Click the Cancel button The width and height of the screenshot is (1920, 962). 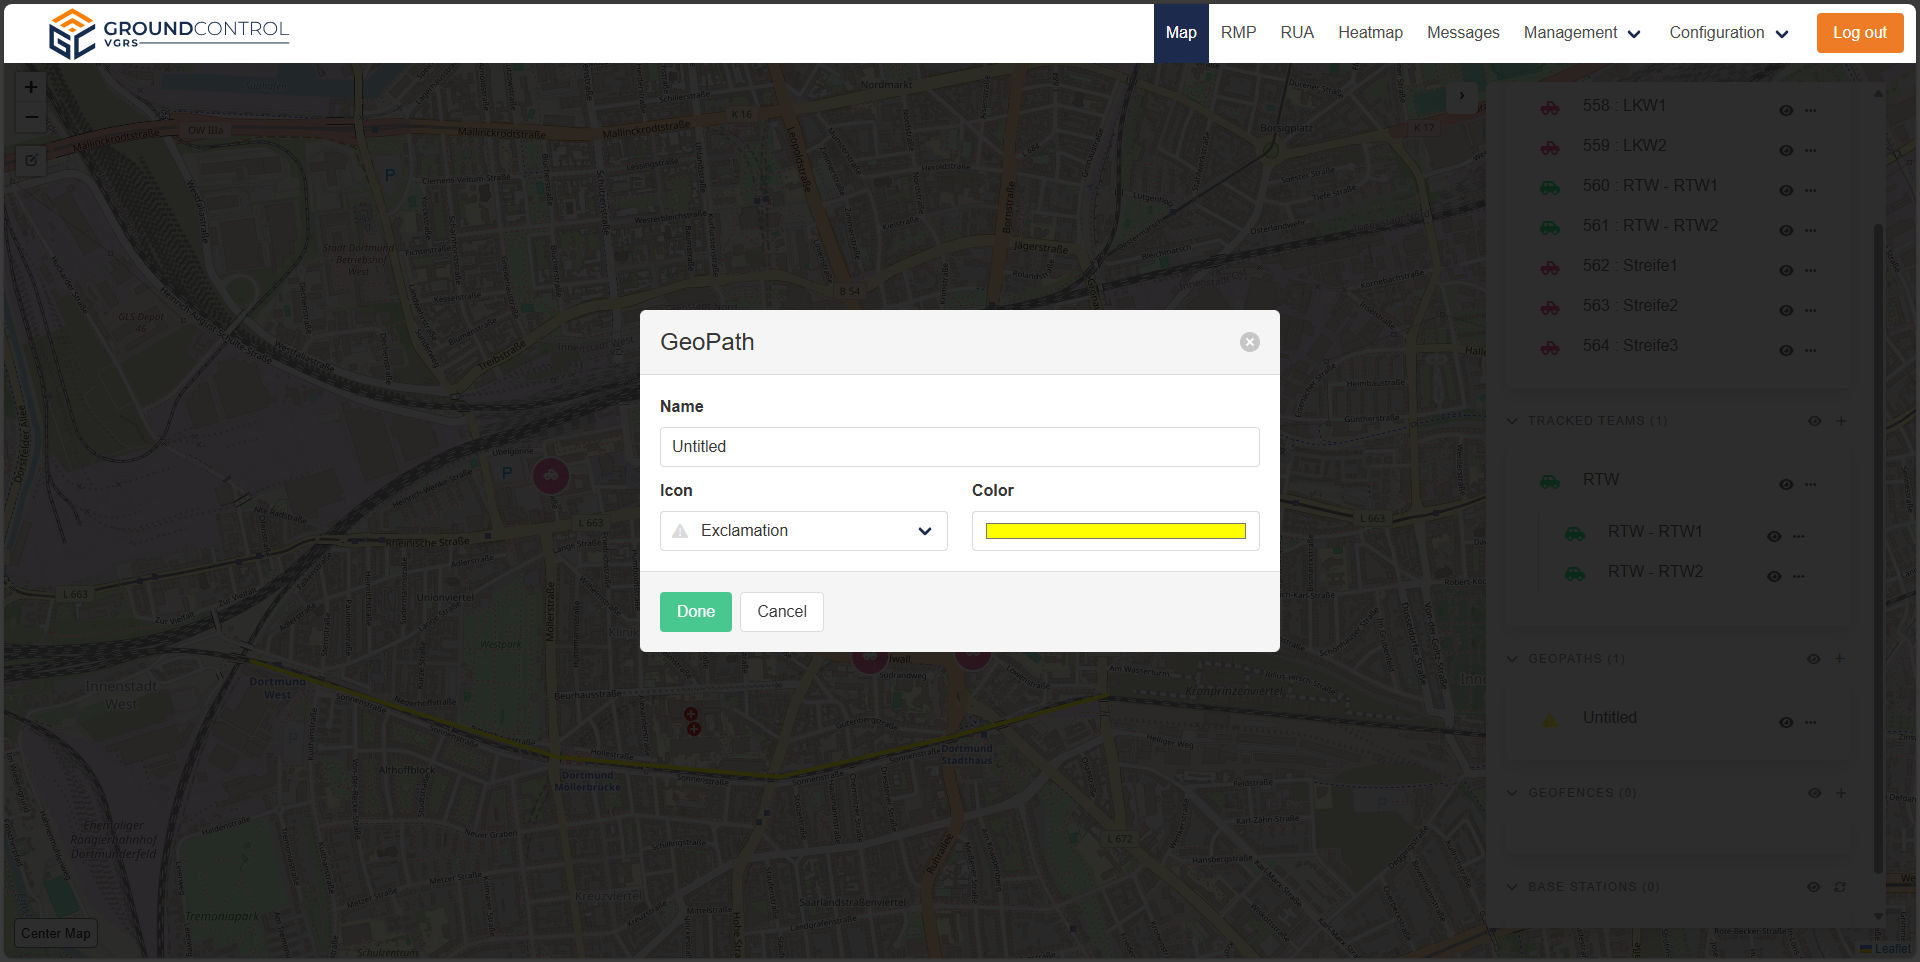coord(781,612)
